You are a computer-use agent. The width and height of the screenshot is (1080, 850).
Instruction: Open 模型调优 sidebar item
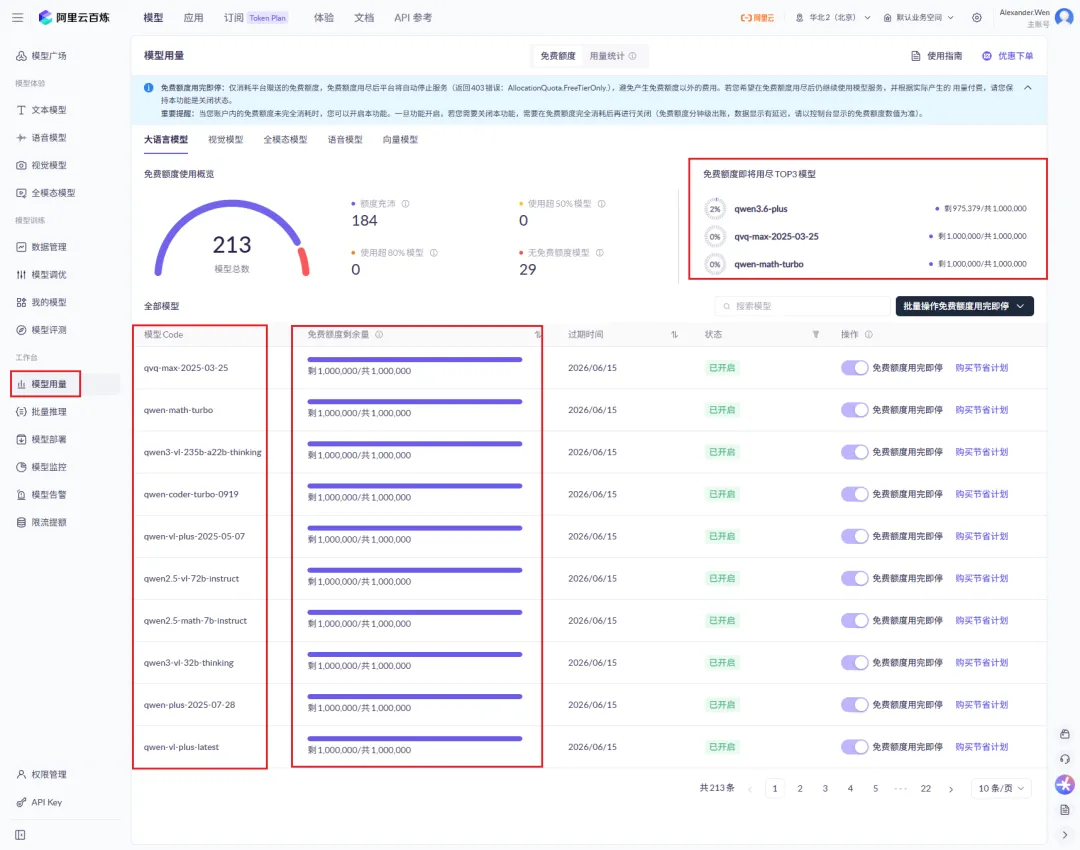41,274
